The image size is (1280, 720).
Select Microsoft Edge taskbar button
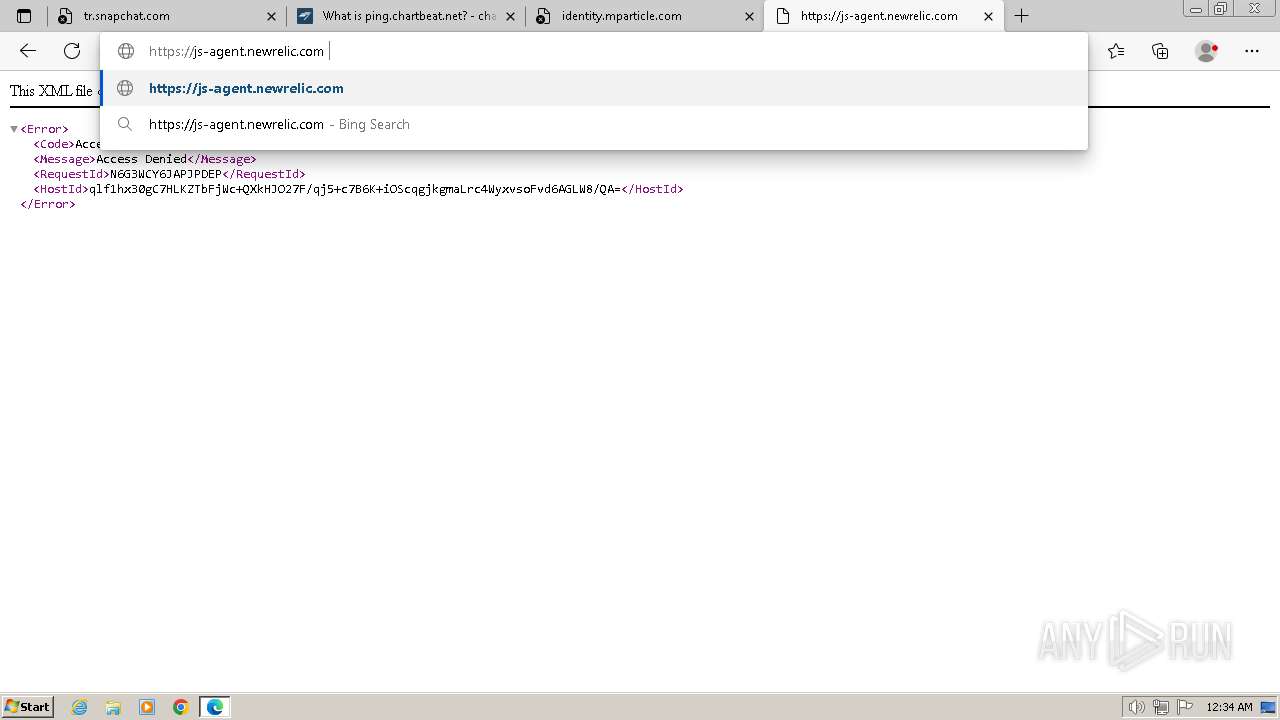[x=215, y=707]
